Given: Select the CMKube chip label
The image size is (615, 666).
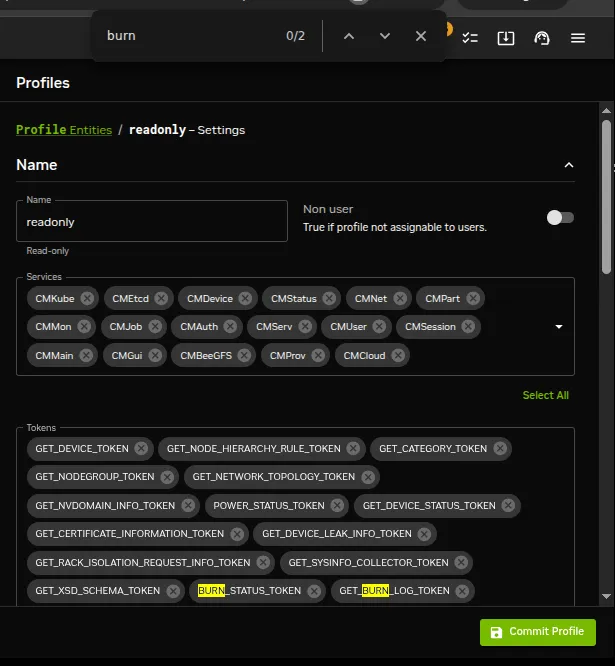Looking at the screenshot, I should [x=55, y=299].
